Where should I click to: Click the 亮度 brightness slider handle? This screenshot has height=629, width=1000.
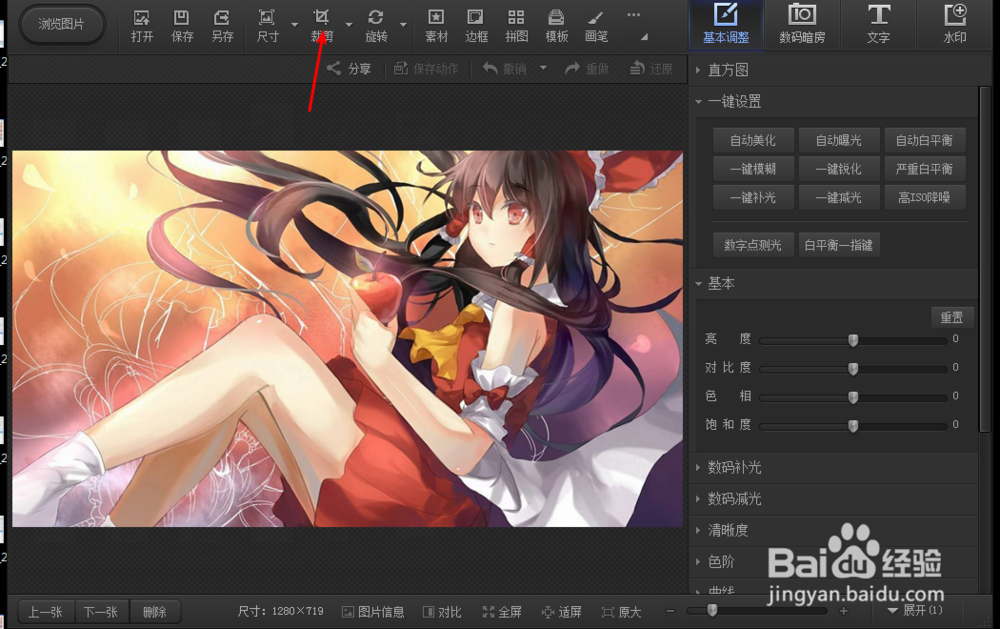(x=853, y=340)
